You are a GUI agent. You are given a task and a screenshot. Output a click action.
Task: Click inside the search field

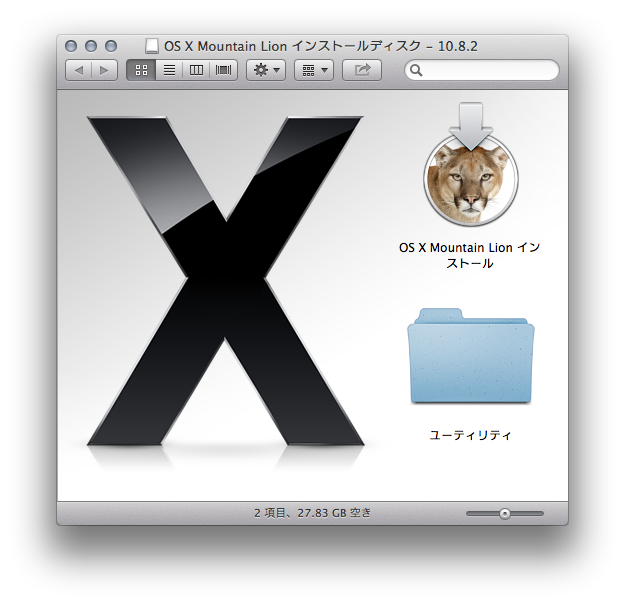[482, 70]
